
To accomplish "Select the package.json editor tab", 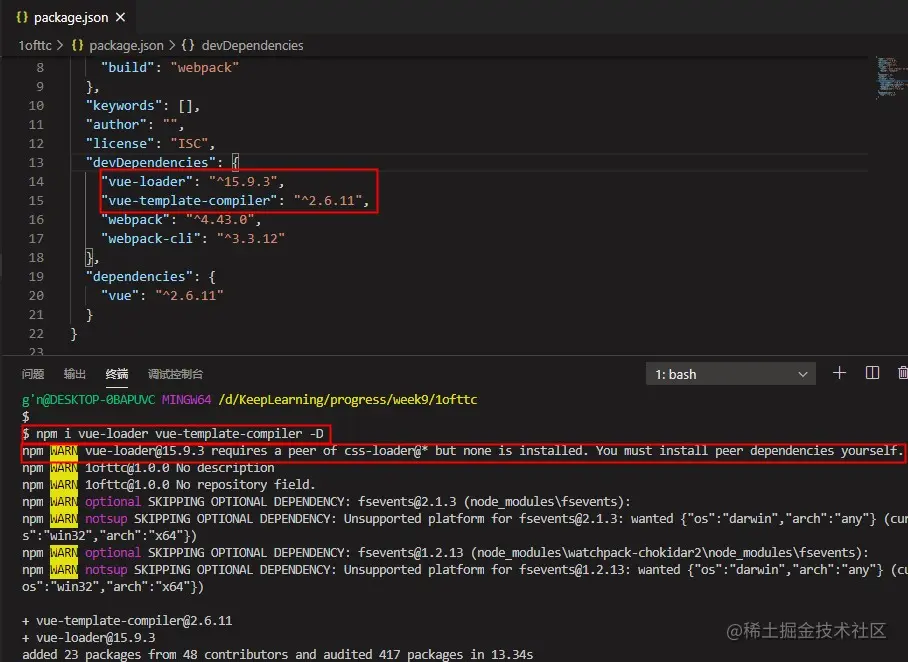I will (x=69, y=17).
